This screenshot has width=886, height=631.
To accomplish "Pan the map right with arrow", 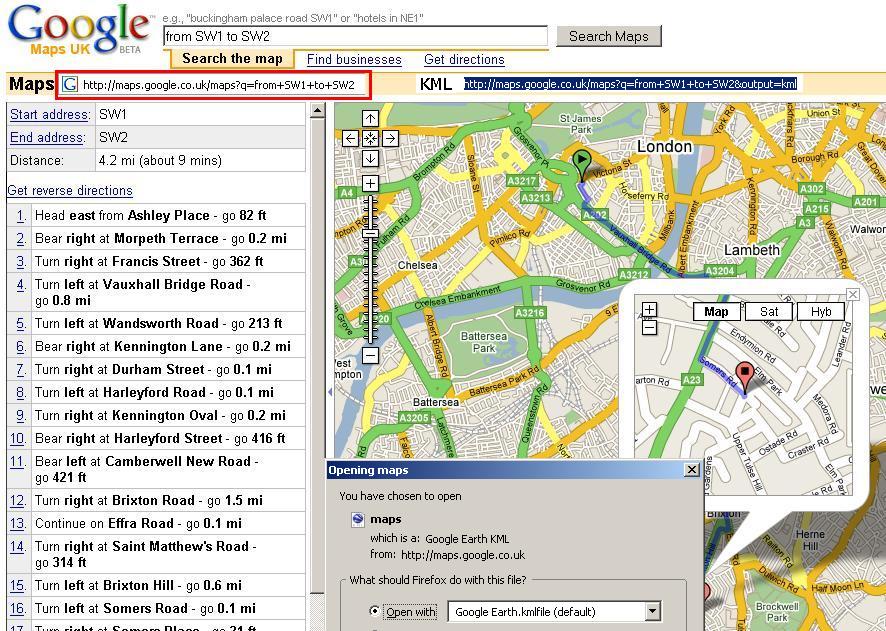I will pos(390,138).
